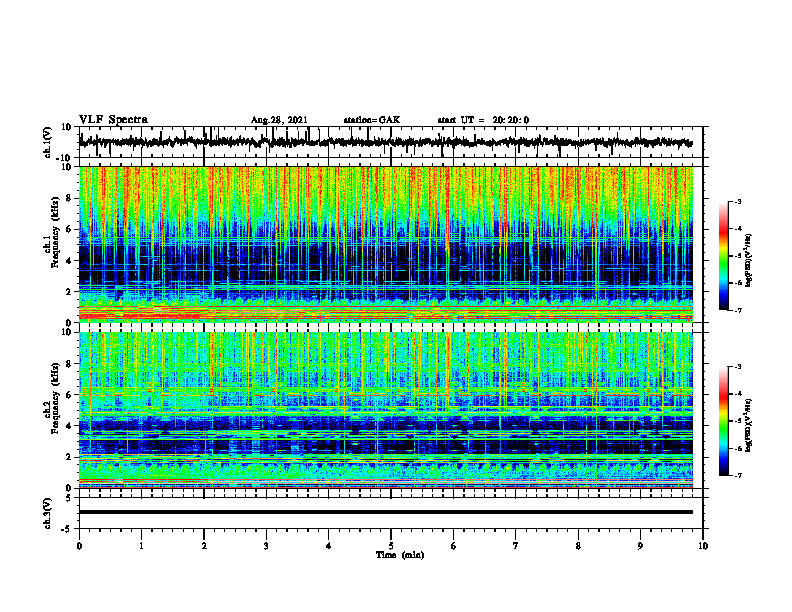Click the "-3" tick on ch.1 colorbar
792x612 pixels.
point(737,201)
